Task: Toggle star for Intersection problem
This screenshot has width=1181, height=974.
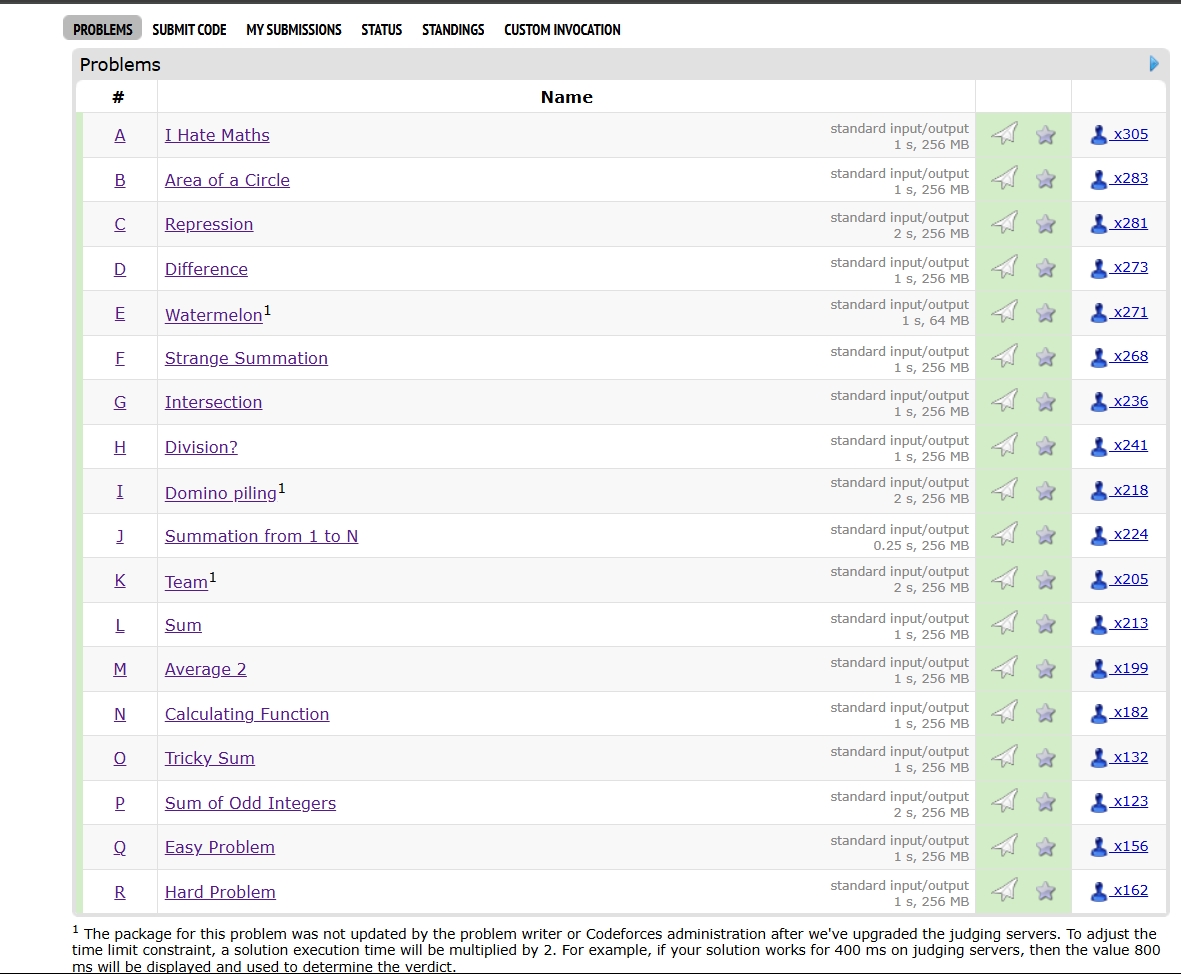Action: point(1045,402)
